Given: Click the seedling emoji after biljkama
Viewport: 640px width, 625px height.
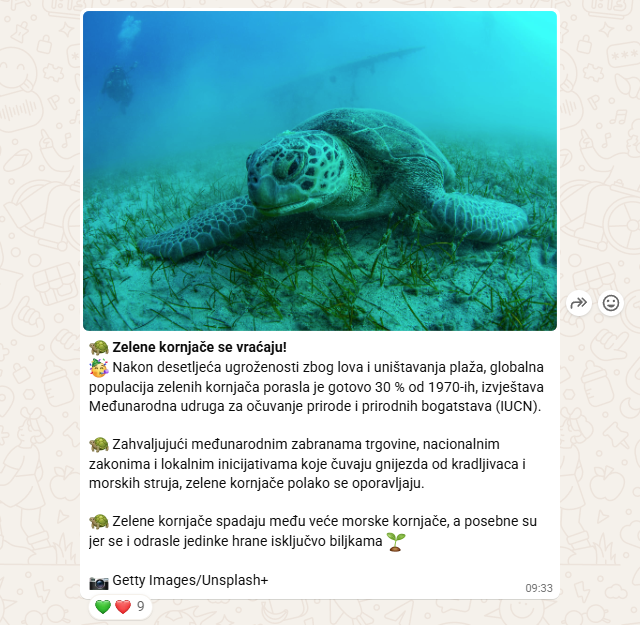Looking at the screenshot, I should point(396,542).
